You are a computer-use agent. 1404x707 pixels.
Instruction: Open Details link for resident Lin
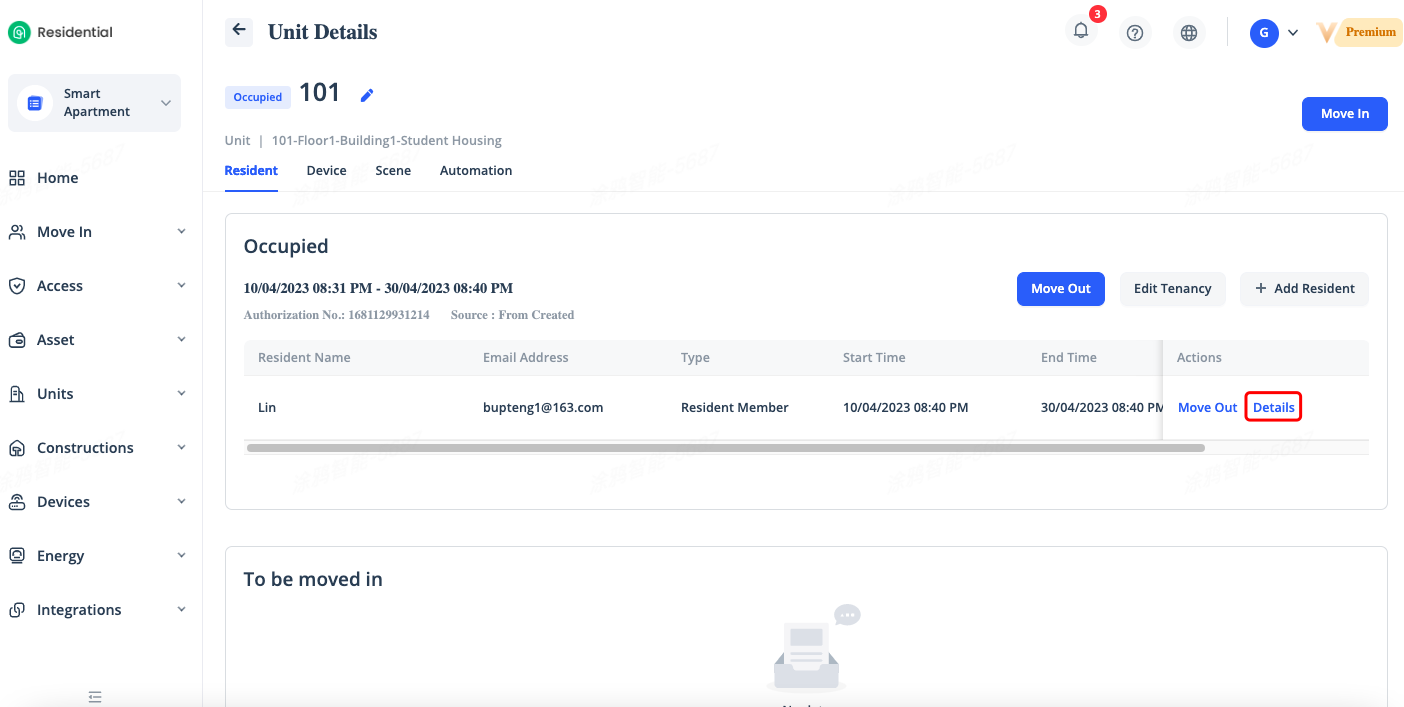1273,408
